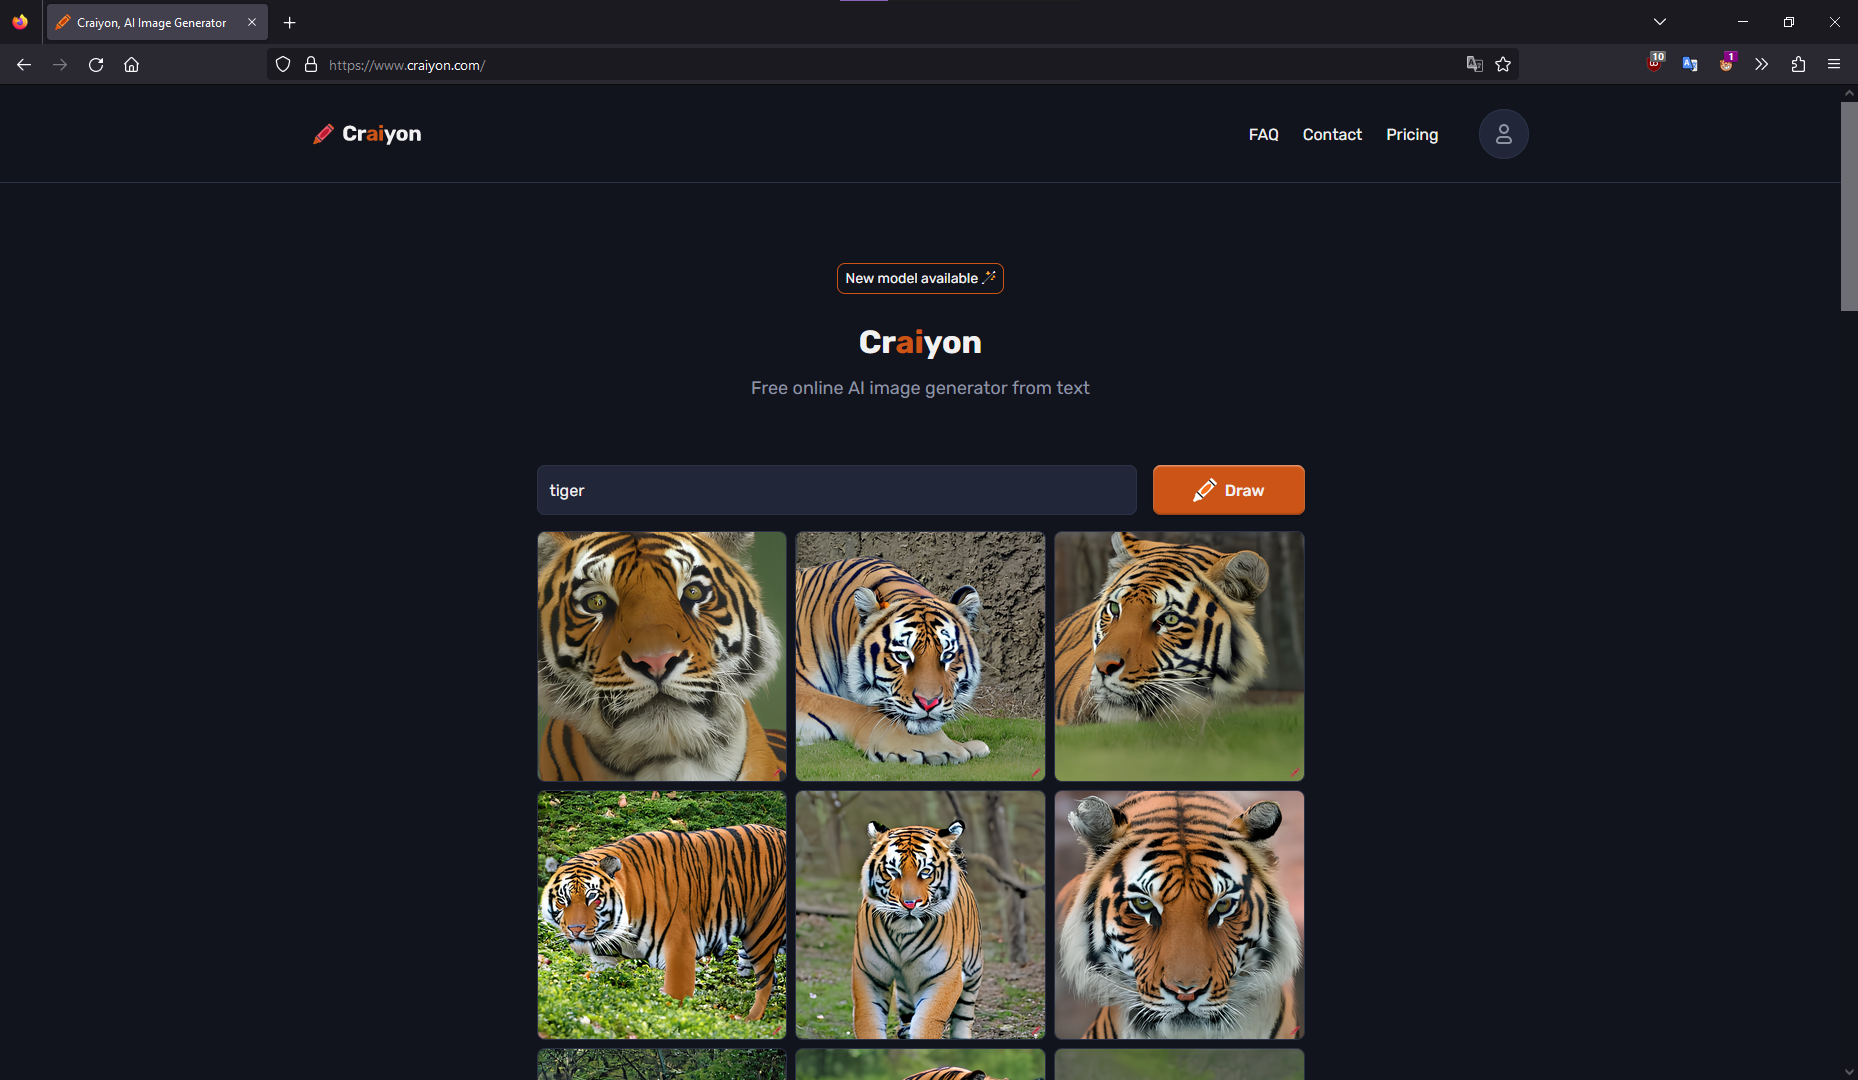Image resolution: width=1858 pixels, height=1080 pixels.
Task: Open the browser extensions puzzle-piece icon
Action: 1798,64
